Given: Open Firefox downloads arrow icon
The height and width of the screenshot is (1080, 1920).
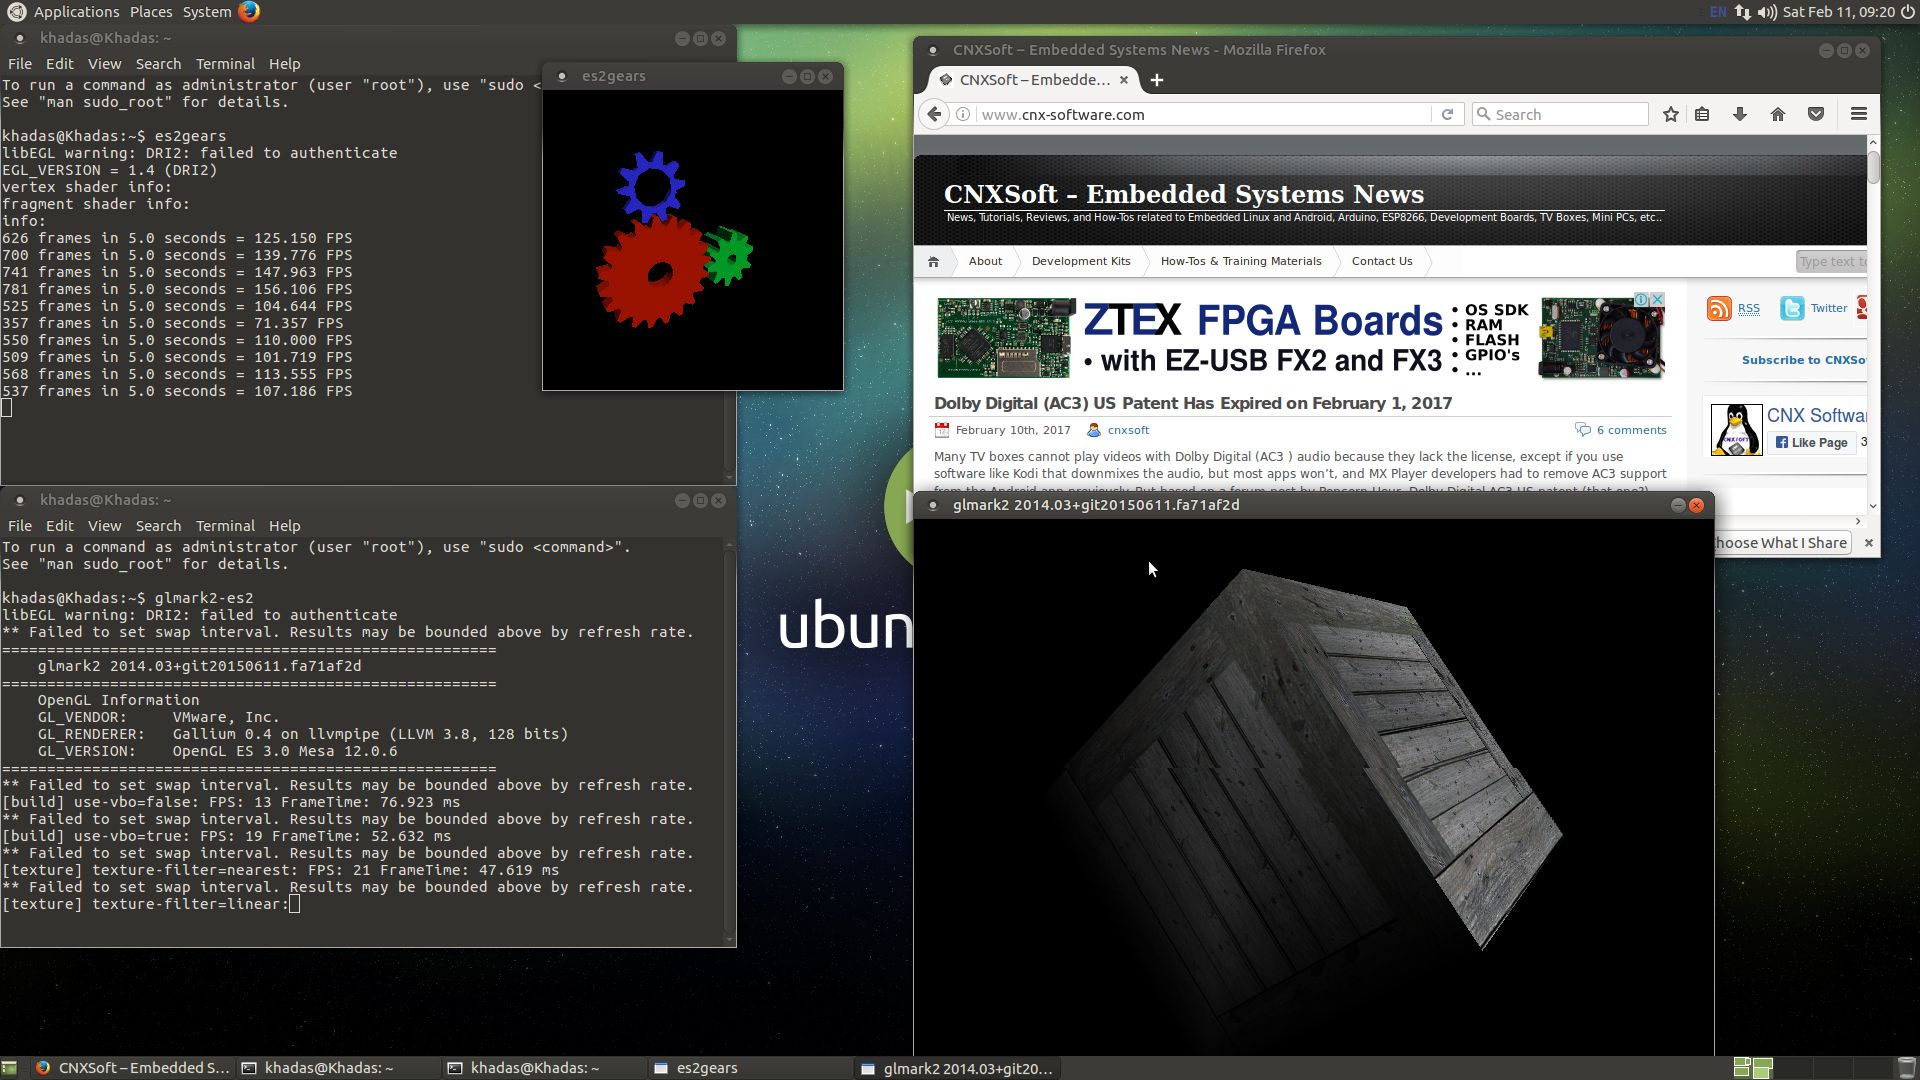Looking at the screenshot, I should click(1740, 114).
